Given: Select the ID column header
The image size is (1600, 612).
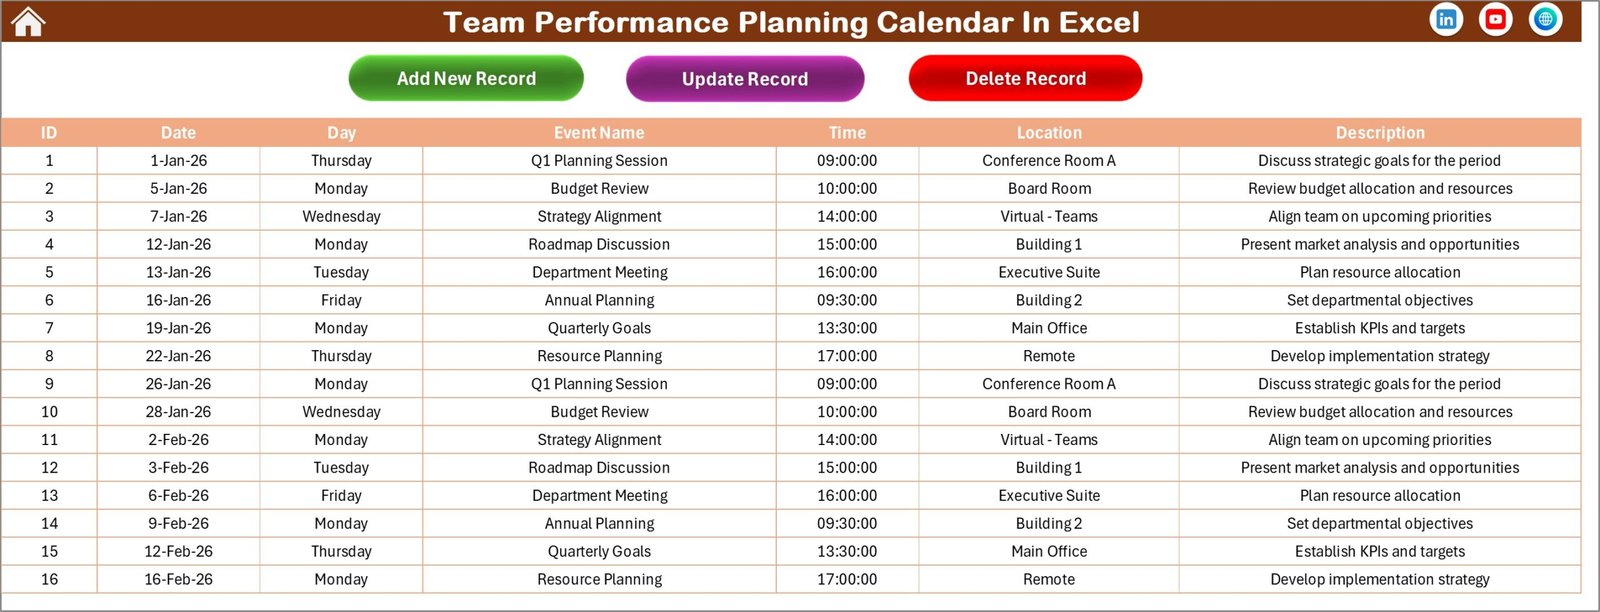Looking at the screenshot, I should pyautogui.click(x=49, y=132).
